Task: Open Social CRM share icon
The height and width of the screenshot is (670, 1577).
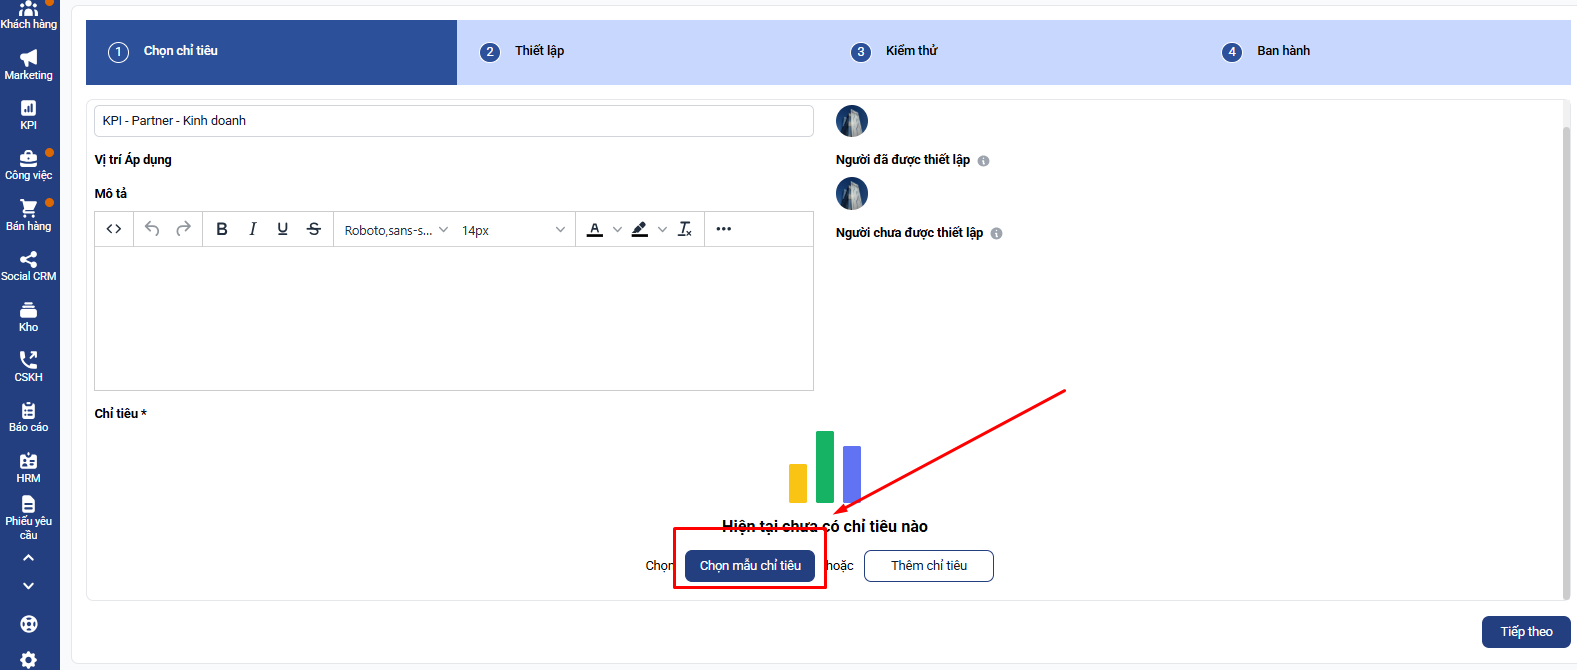Action: [x=28, y=265]
